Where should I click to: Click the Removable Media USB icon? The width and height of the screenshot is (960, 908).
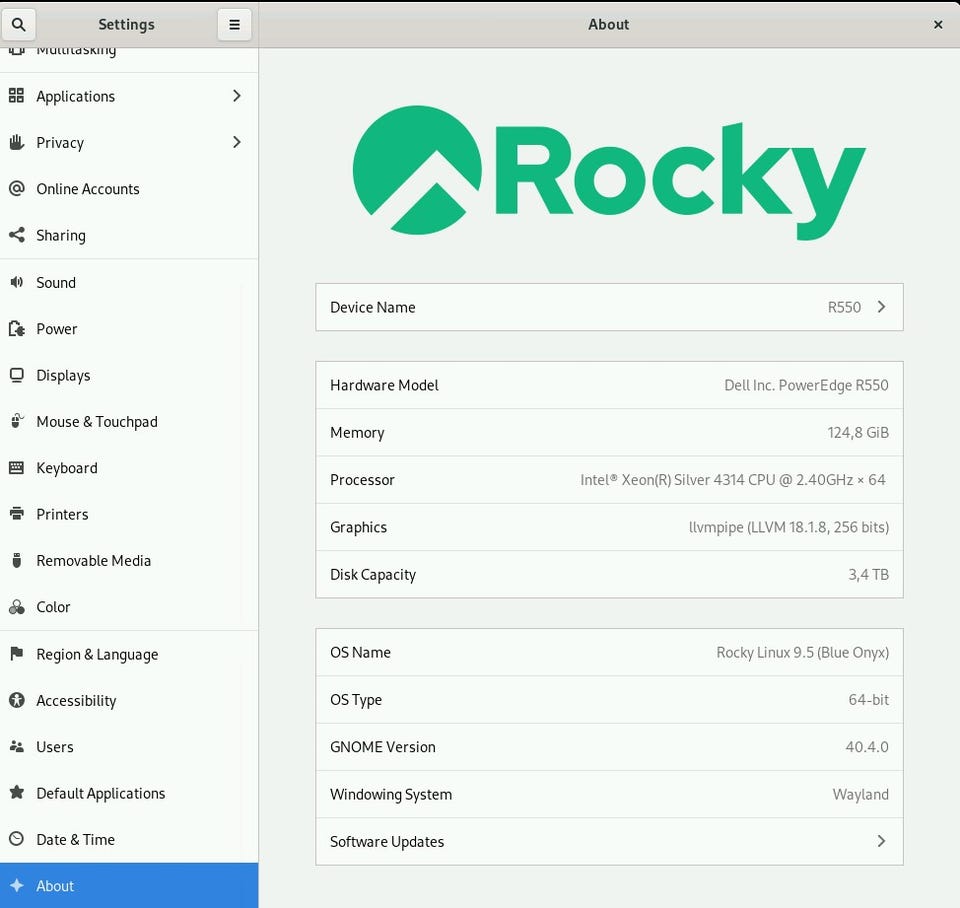pyautogui.click(x=17, y=560)
